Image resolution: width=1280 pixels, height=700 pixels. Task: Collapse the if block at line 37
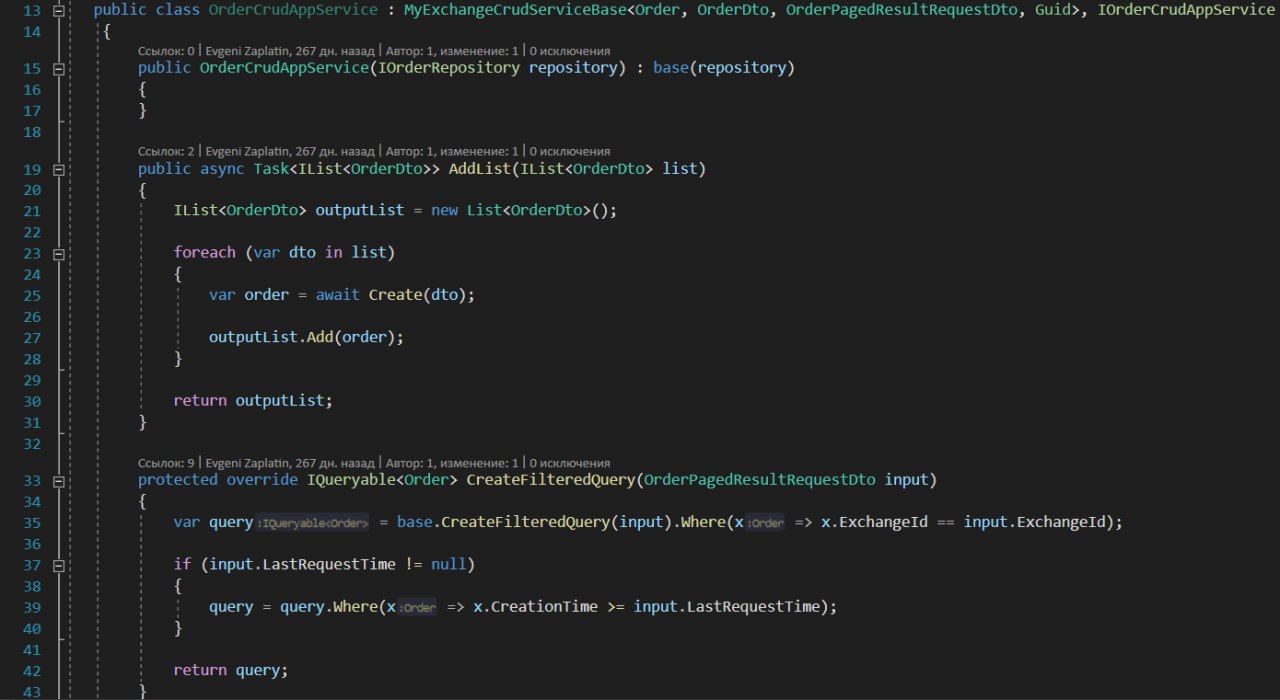pos(57,565)
